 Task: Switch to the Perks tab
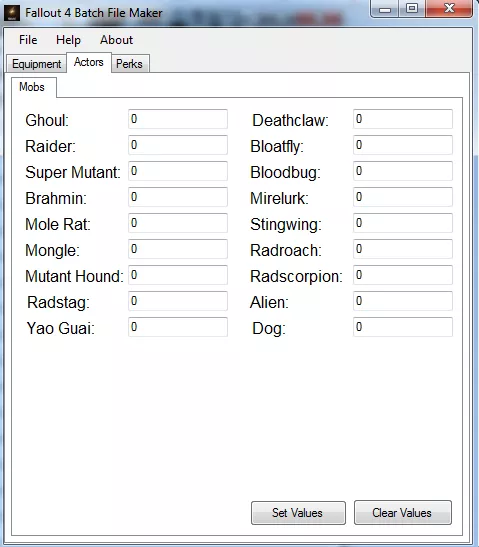(x=129, y=64)
